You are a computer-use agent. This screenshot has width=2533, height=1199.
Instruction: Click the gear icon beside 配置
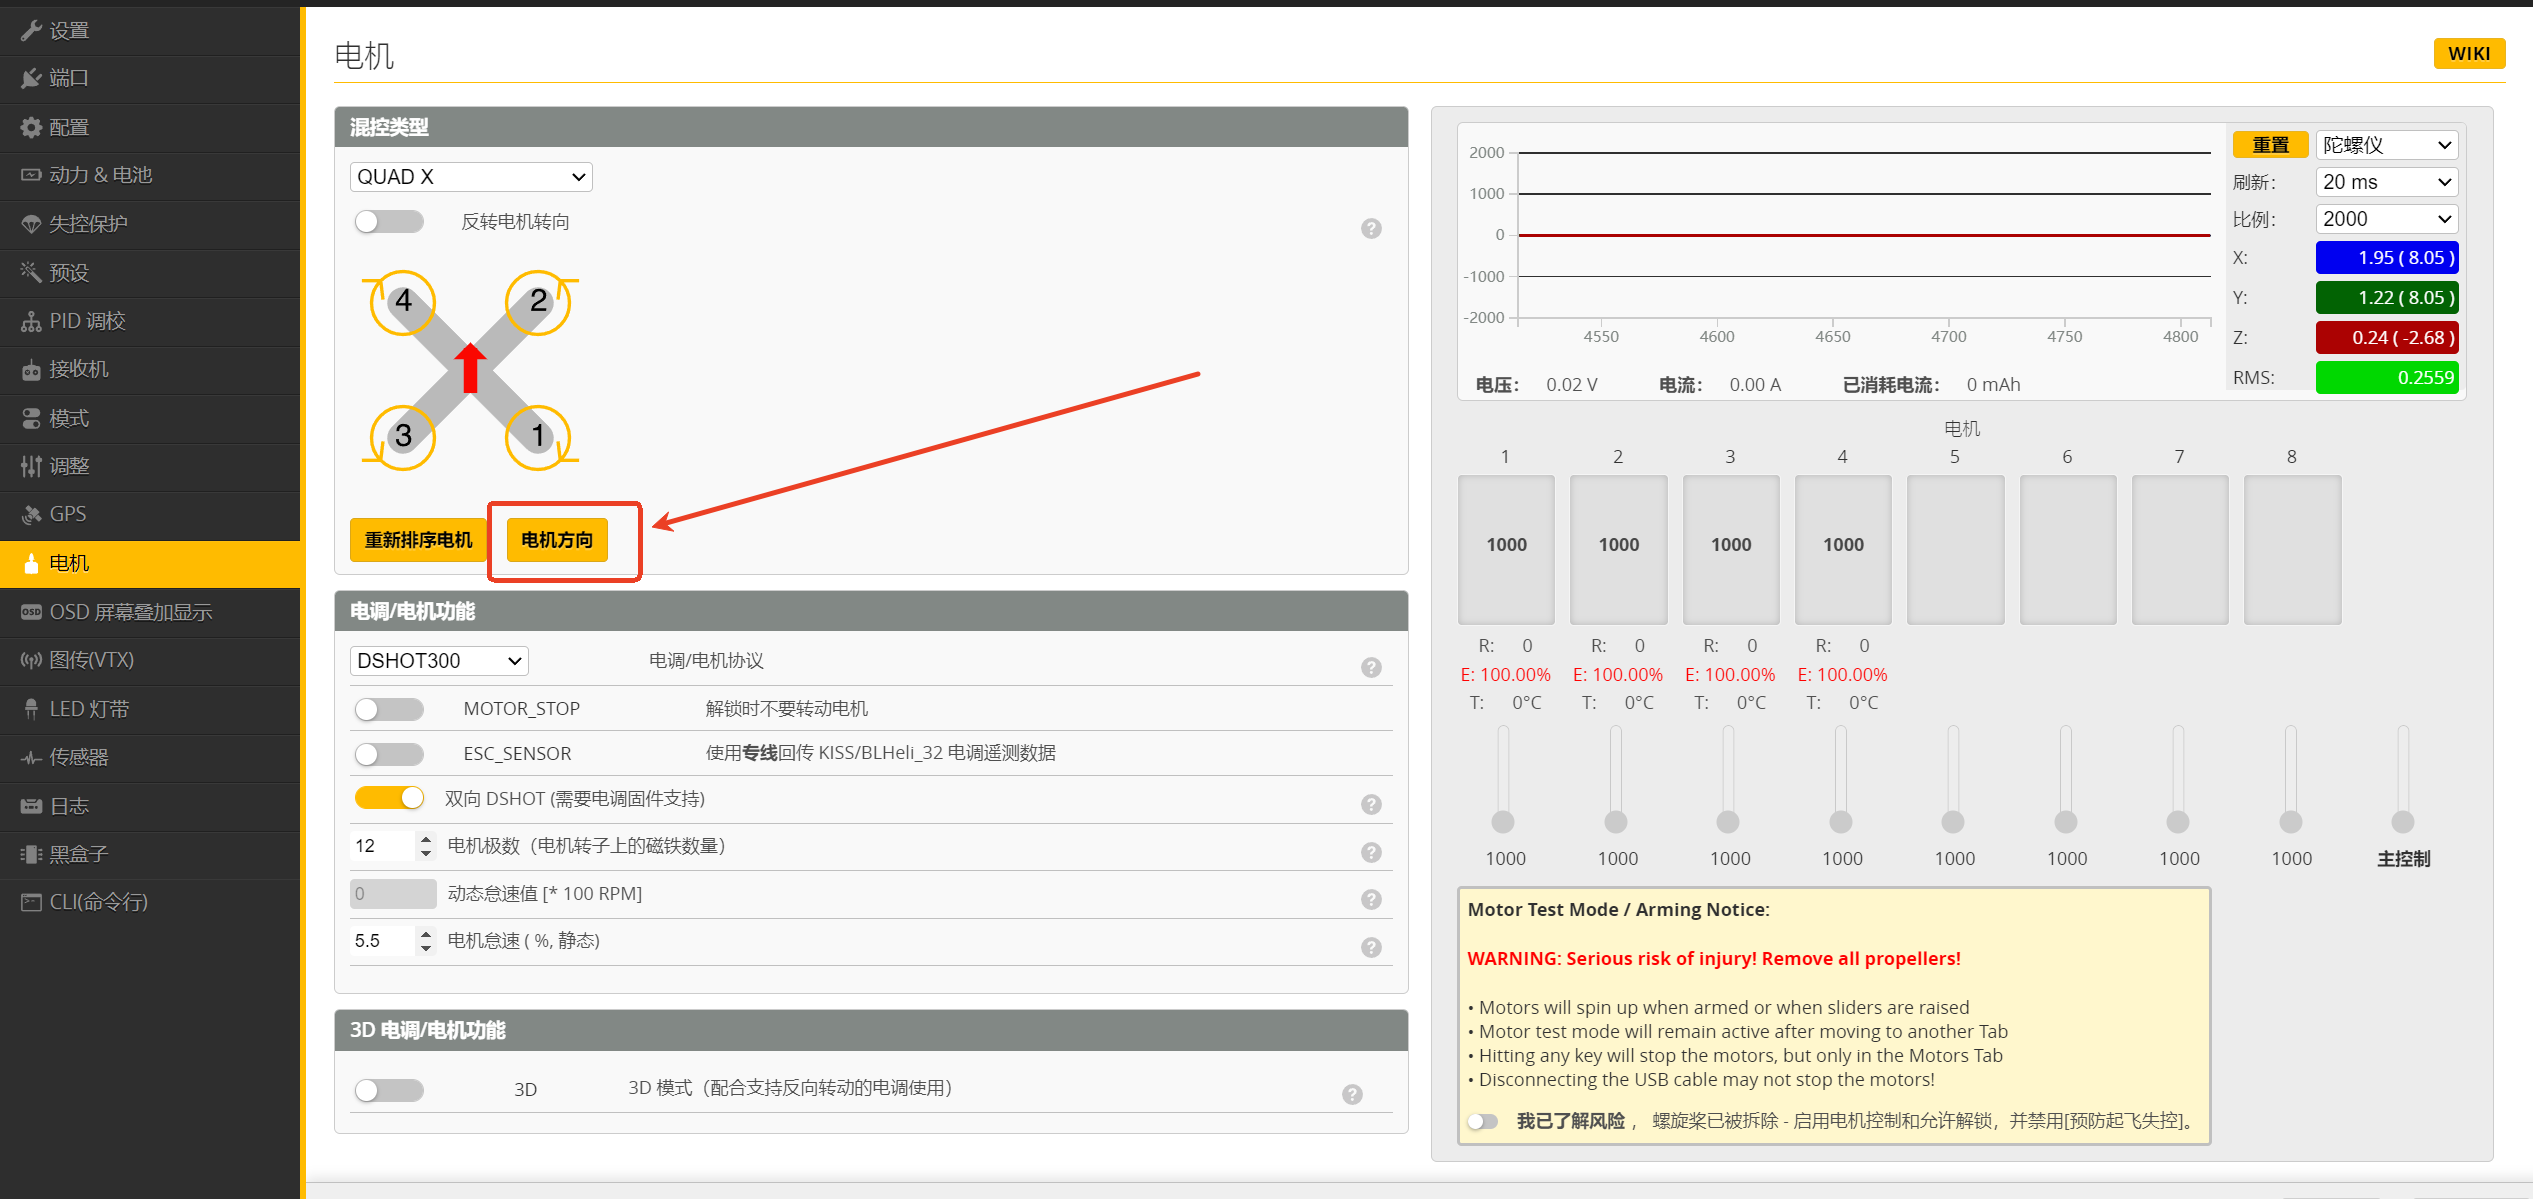pyautogui.click(x=31, y=127)
